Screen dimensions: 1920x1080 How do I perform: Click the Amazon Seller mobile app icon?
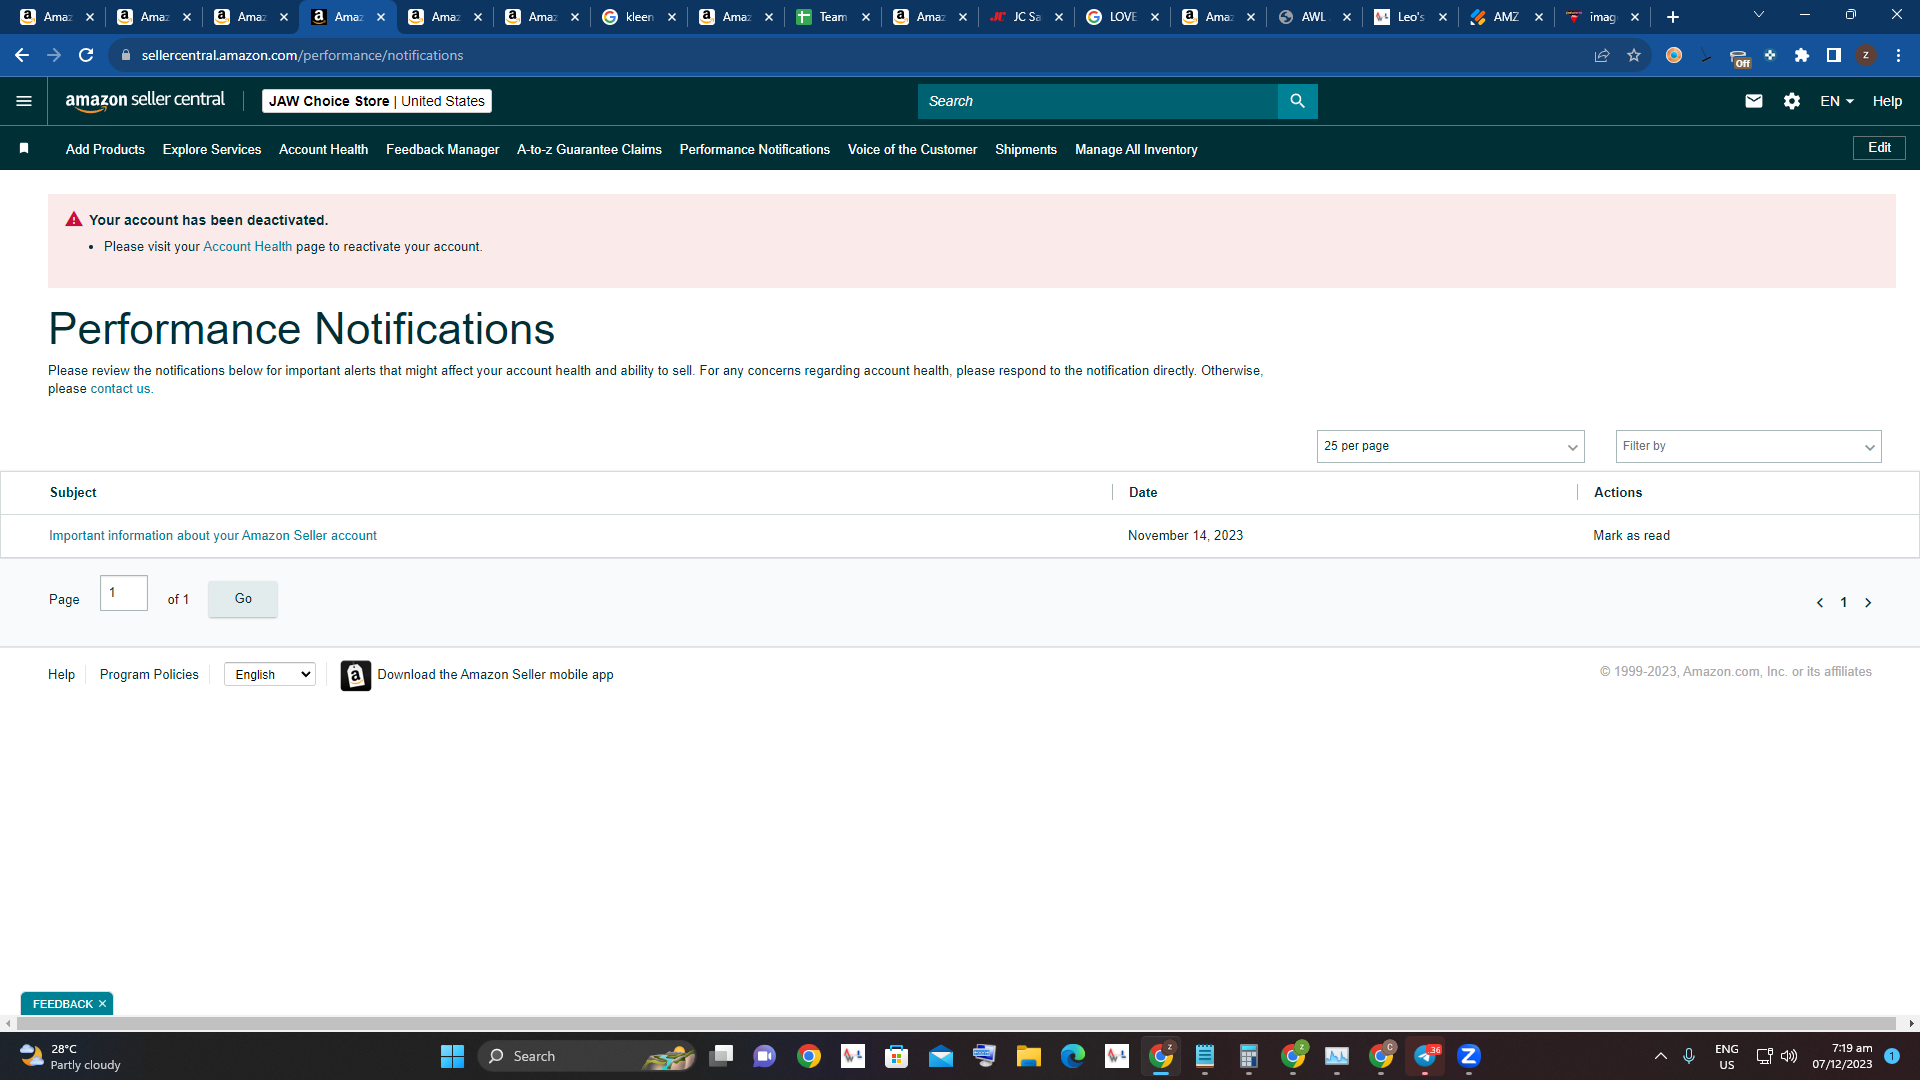tap(355, 675)
